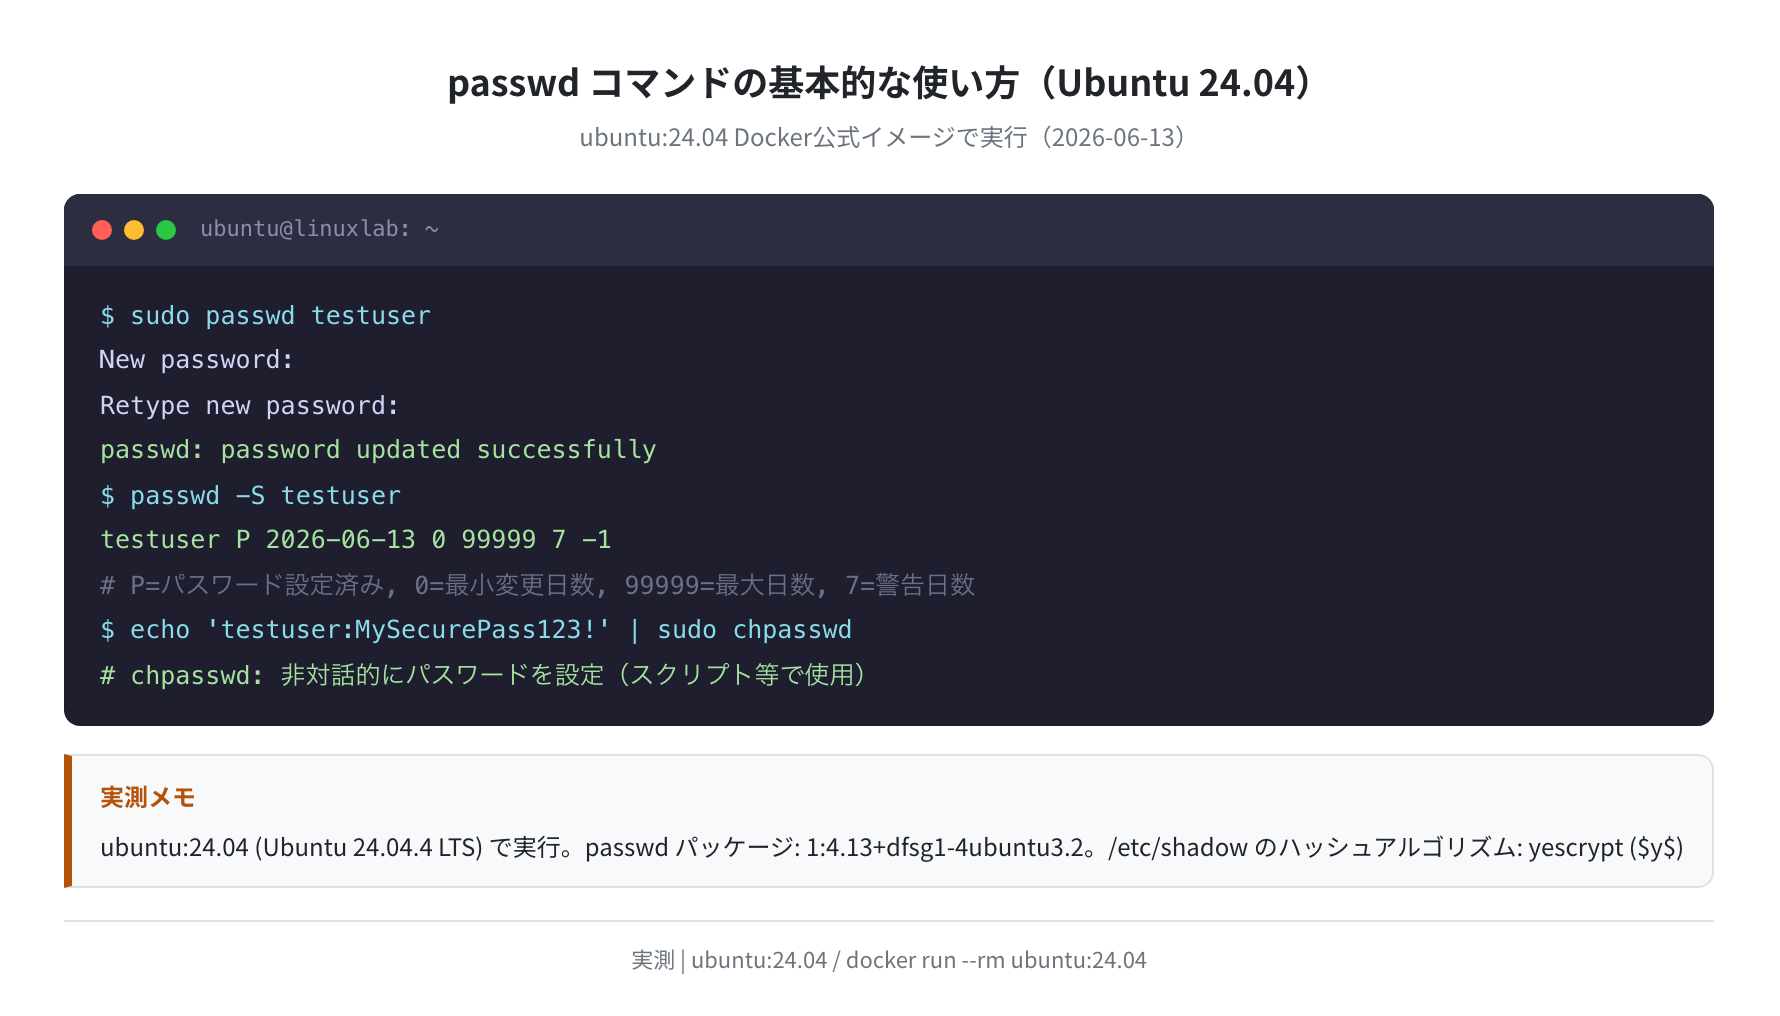Screen dimensions: 1780x1016
Task: Click the orange 実測メモ heading
Action: click(148, 797)
